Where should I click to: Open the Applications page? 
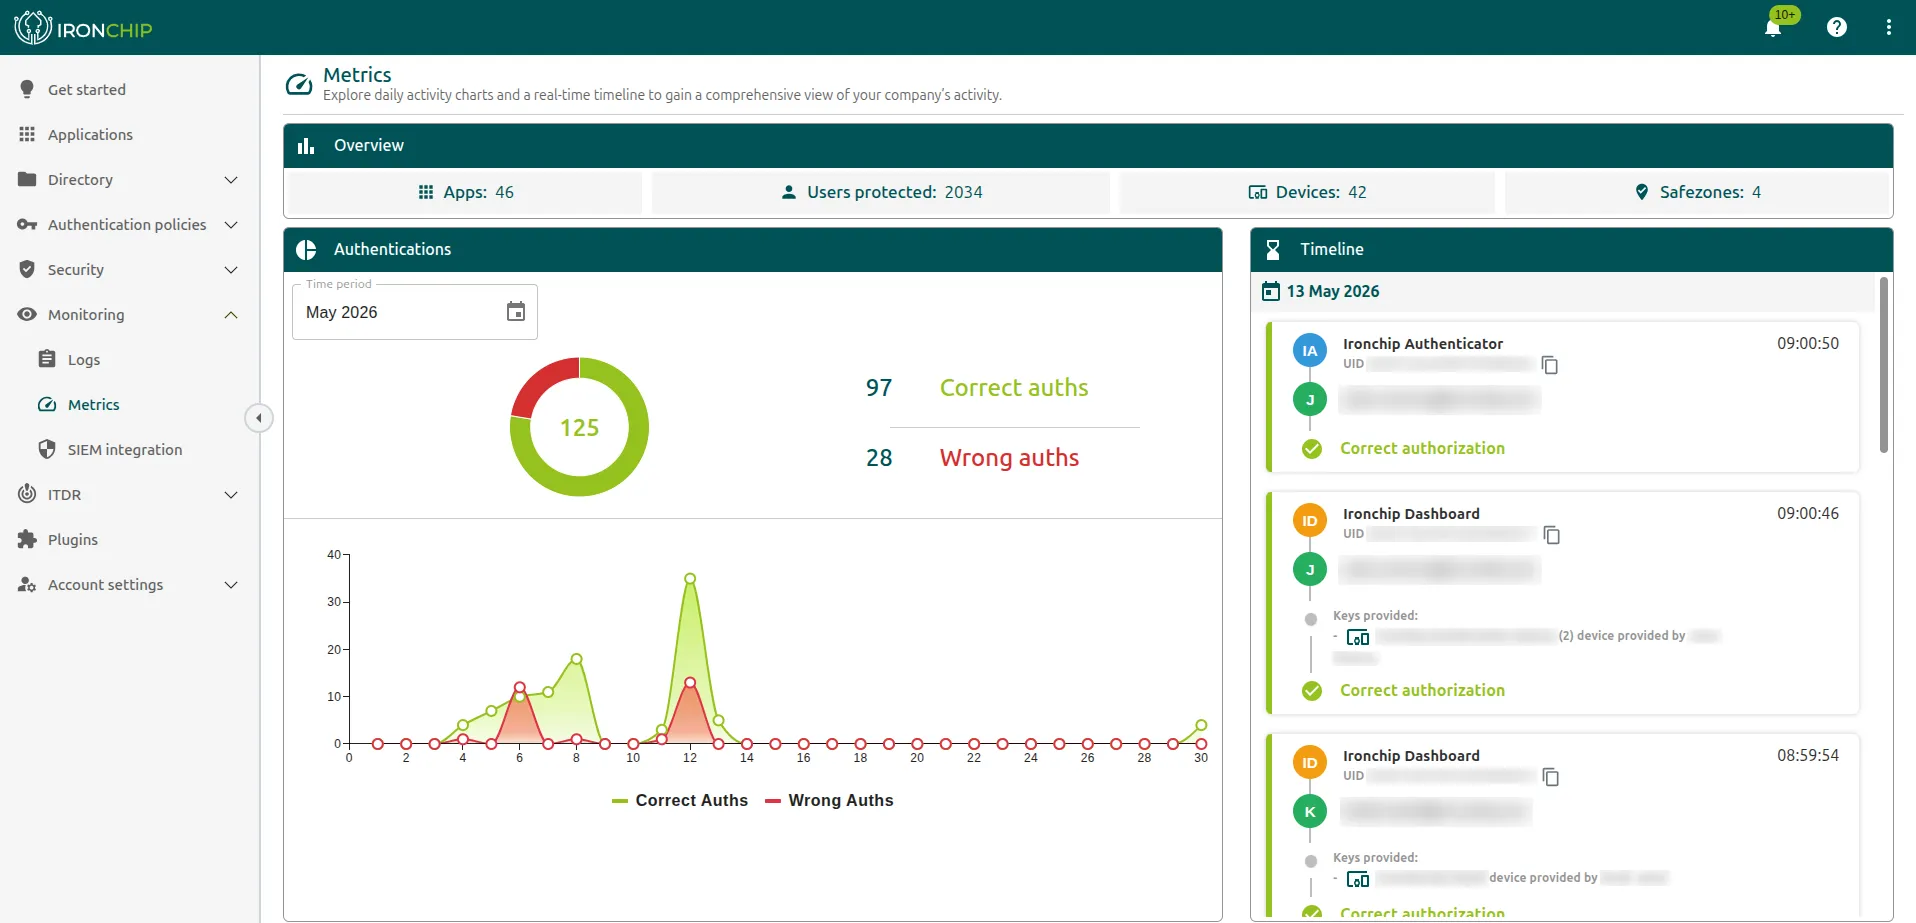(x=90, y=135)
